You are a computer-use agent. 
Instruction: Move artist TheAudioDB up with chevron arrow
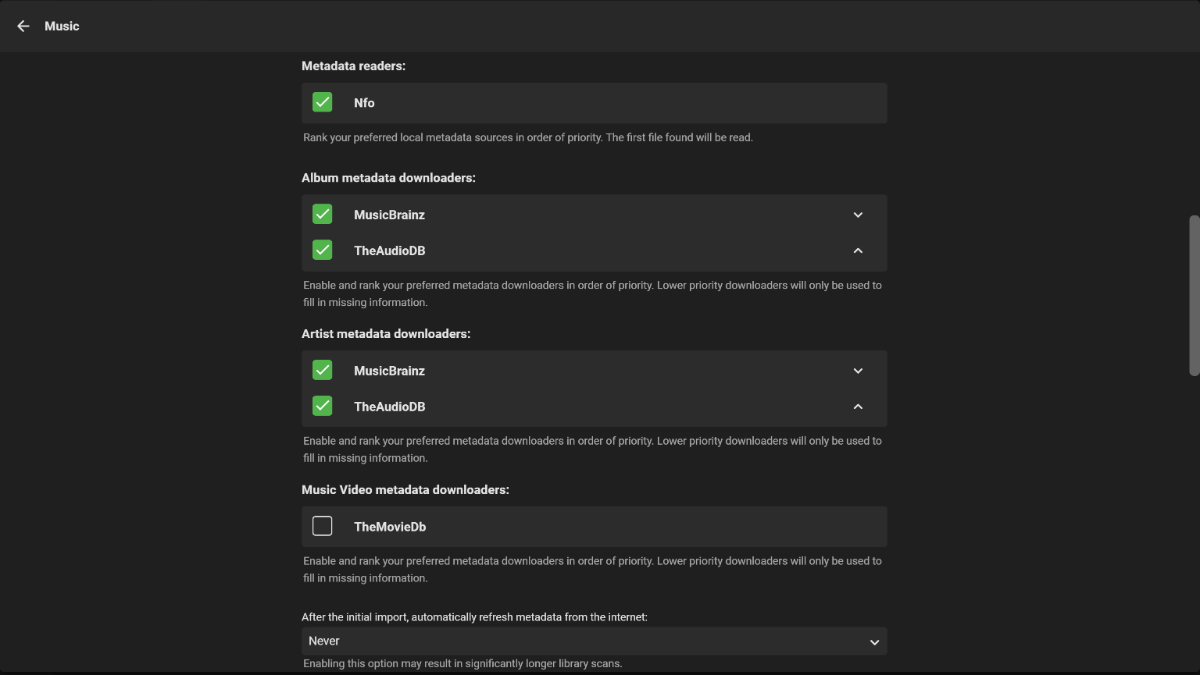coord(858,407)
